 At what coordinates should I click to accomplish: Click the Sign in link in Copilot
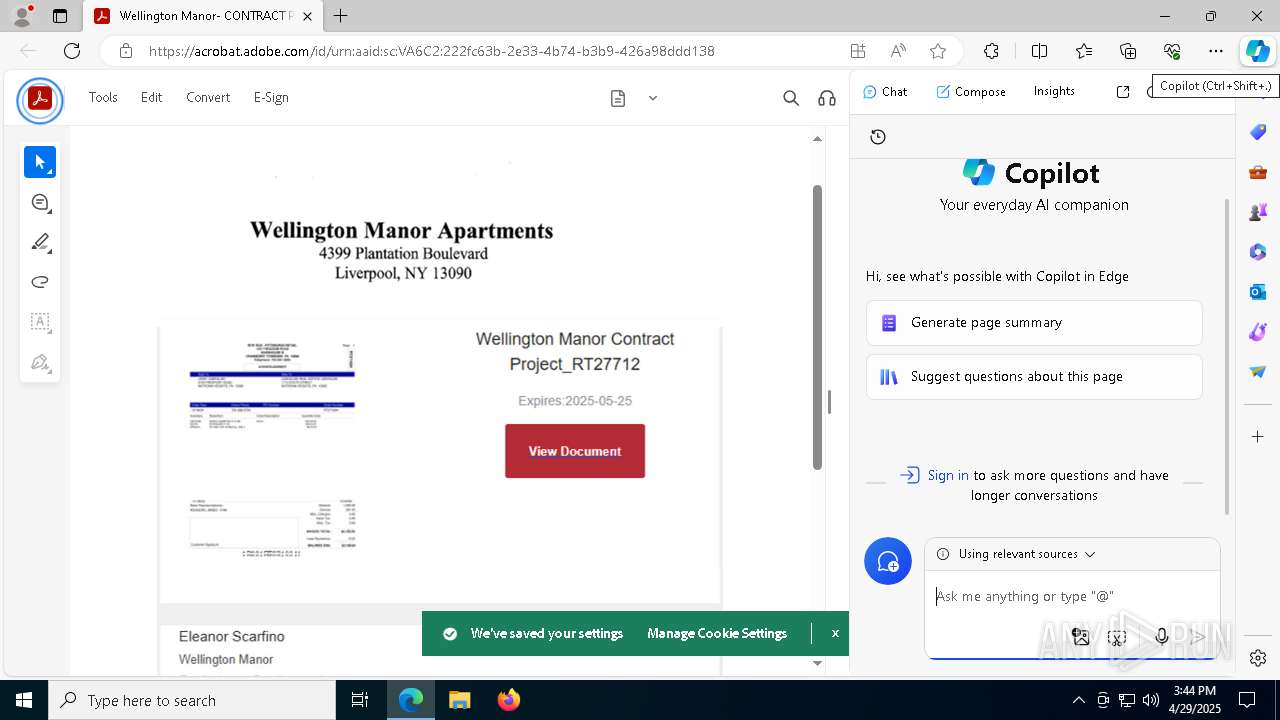click(x=947, y=475)
